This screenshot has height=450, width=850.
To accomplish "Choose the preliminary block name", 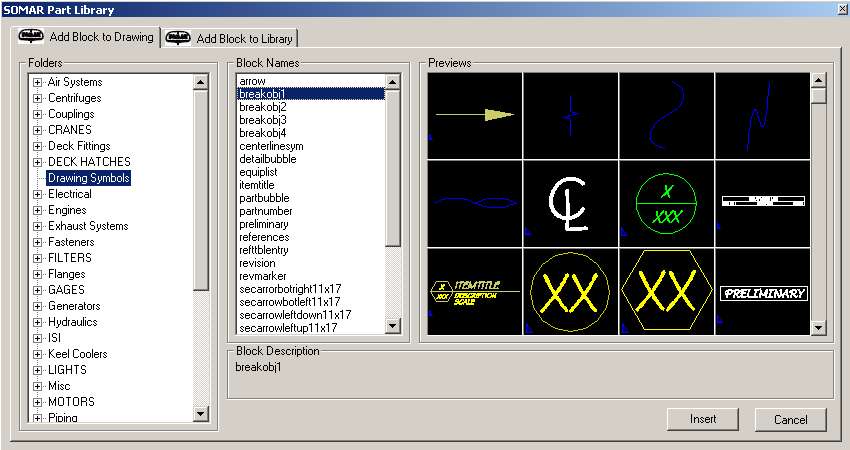I will pyautogui.click(x=264, y=224).
